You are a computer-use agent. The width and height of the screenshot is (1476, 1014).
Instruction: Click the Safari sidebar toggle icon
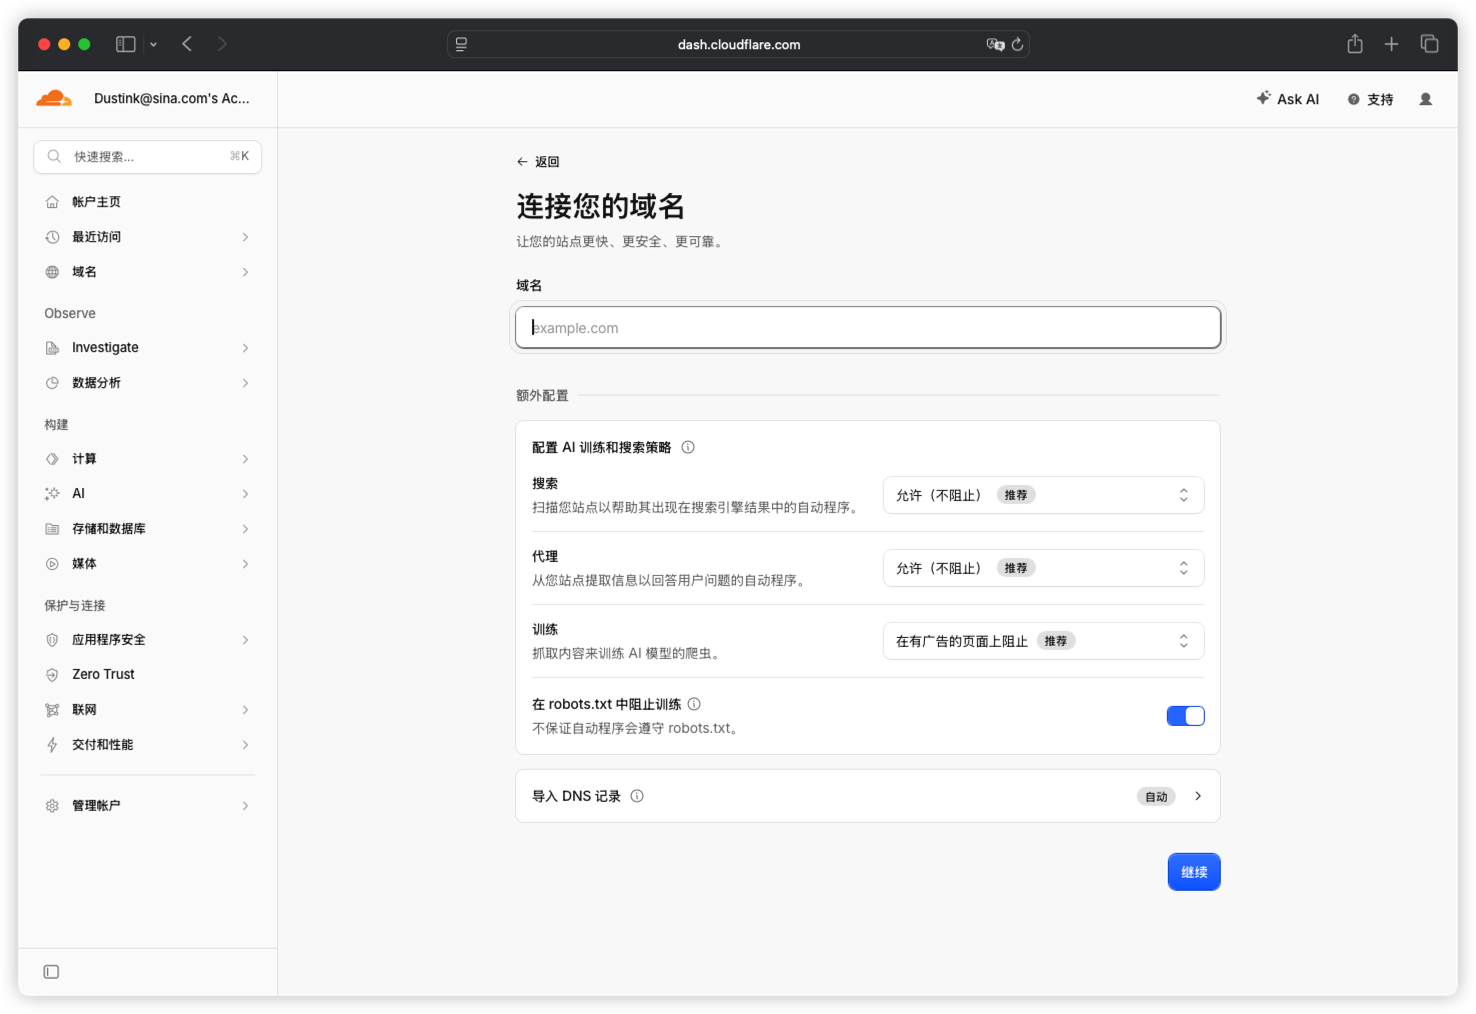[x=126, y=44]
